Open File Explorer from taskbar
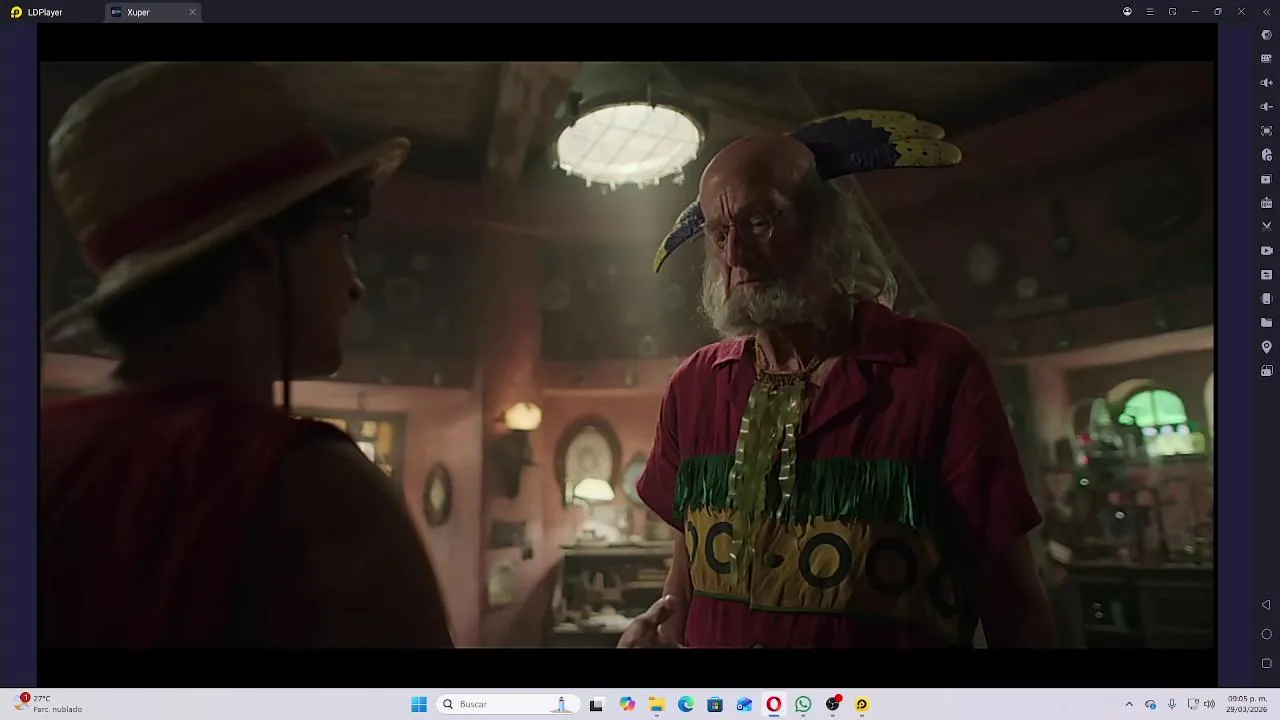The image size is (1280, 720). click(x=657, y=704)
